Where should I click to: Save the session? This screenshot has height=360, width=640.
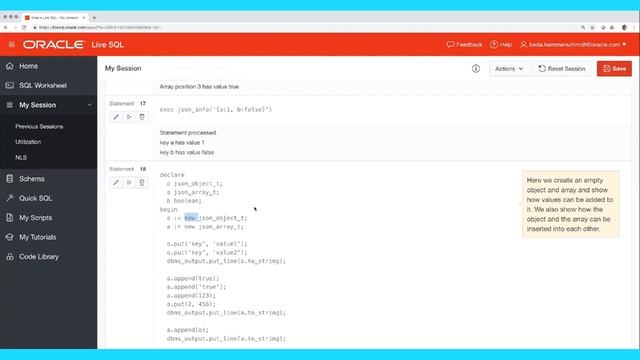click(614, 69)
